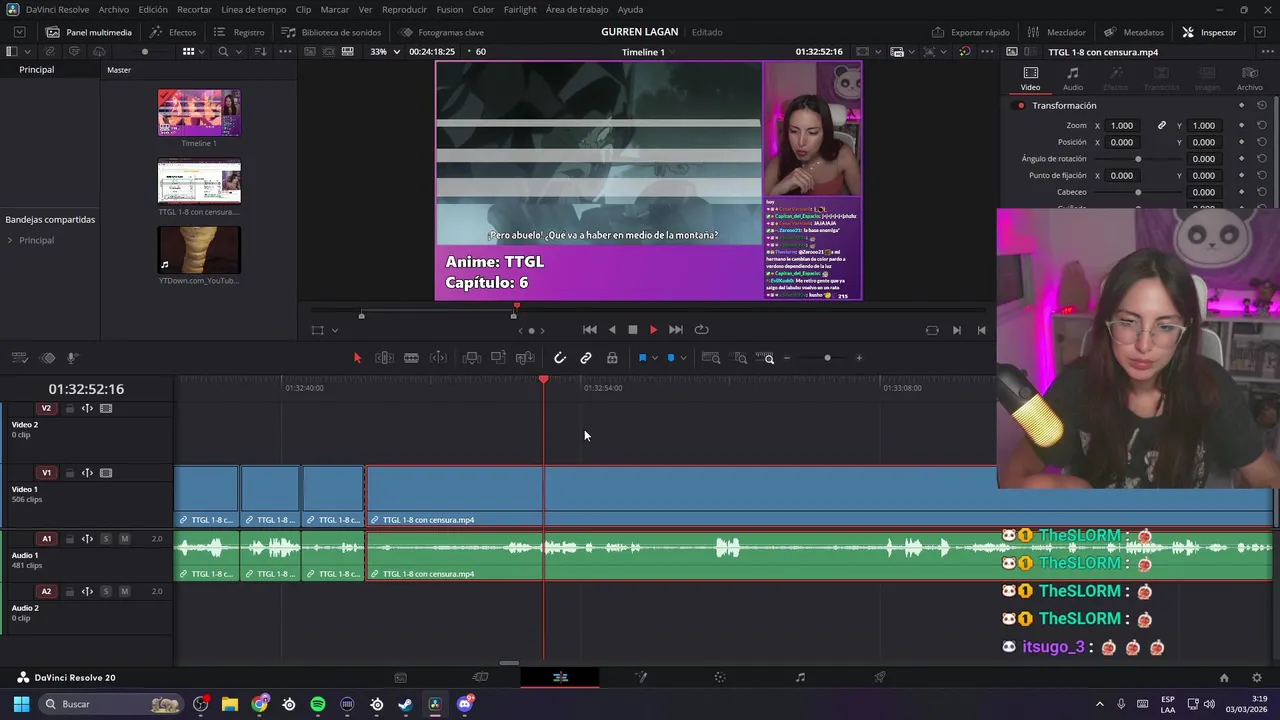Open timeline view options icon

coord(19,358)
